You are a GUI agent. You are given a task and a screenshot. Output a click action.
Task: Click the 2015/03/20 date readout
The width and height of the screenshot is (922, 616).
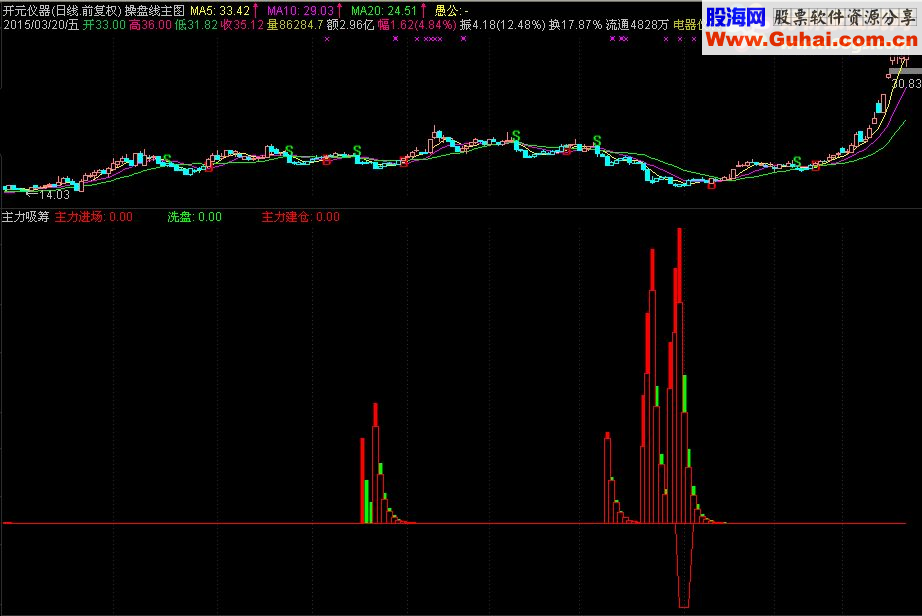(x=41, y=25)
